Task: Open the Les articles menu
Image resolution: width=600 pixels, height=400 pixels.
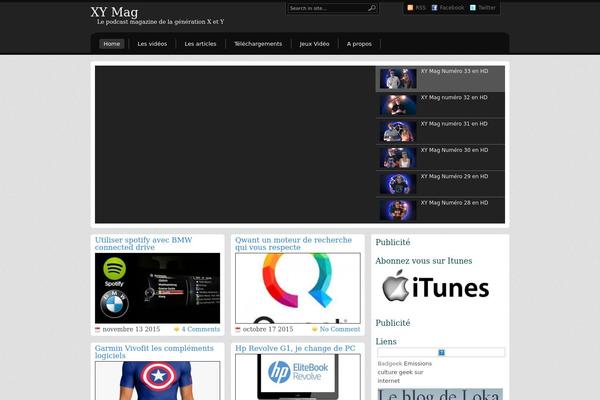Action: 200,44
